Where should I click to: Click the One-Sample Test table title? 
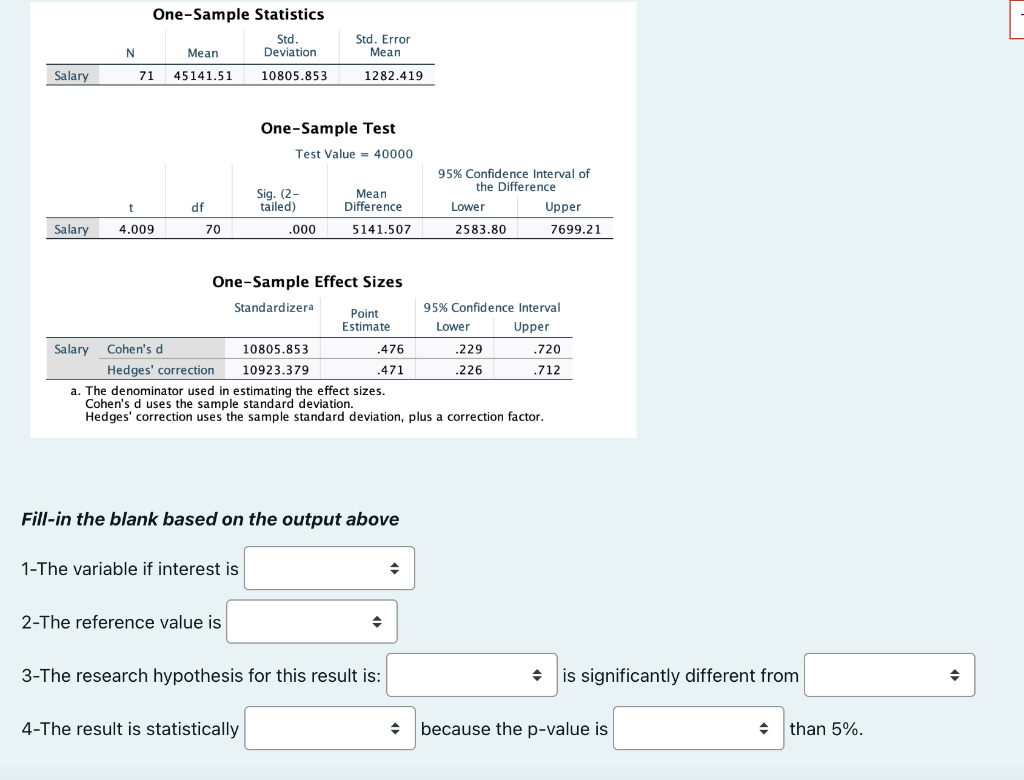328,128
